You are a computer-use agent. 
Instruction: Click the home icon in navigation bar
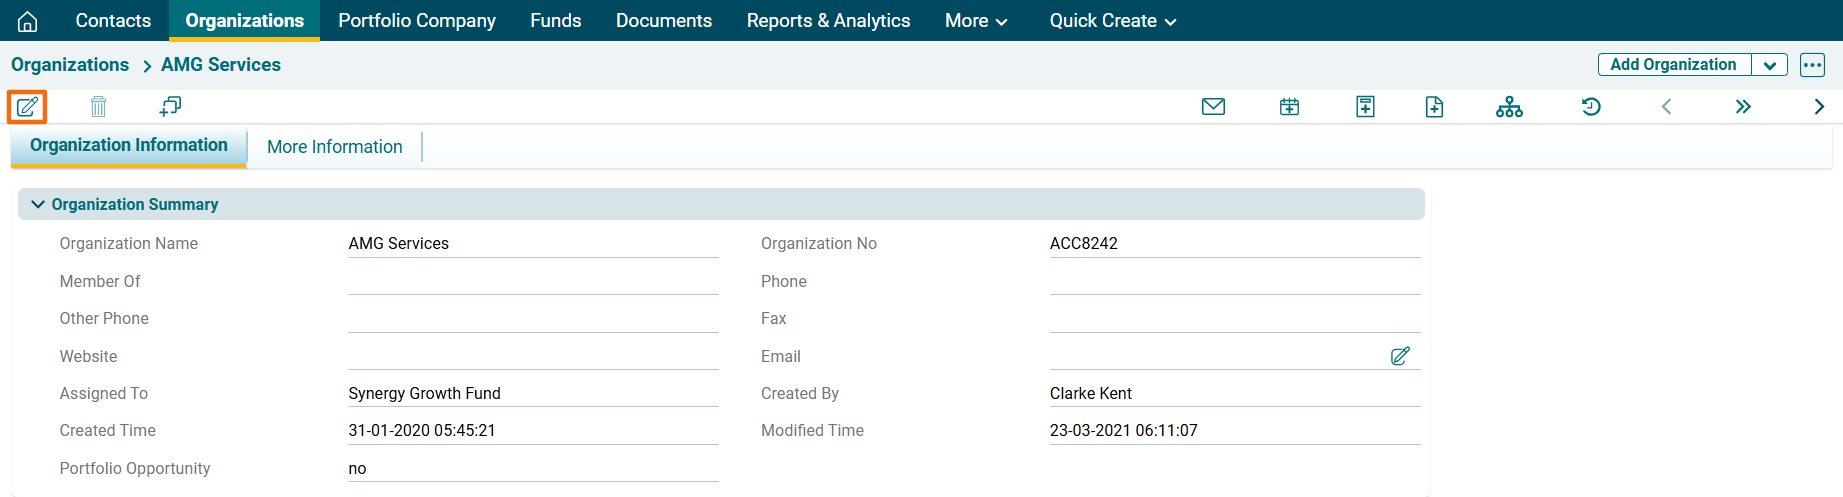pos(28,21)
